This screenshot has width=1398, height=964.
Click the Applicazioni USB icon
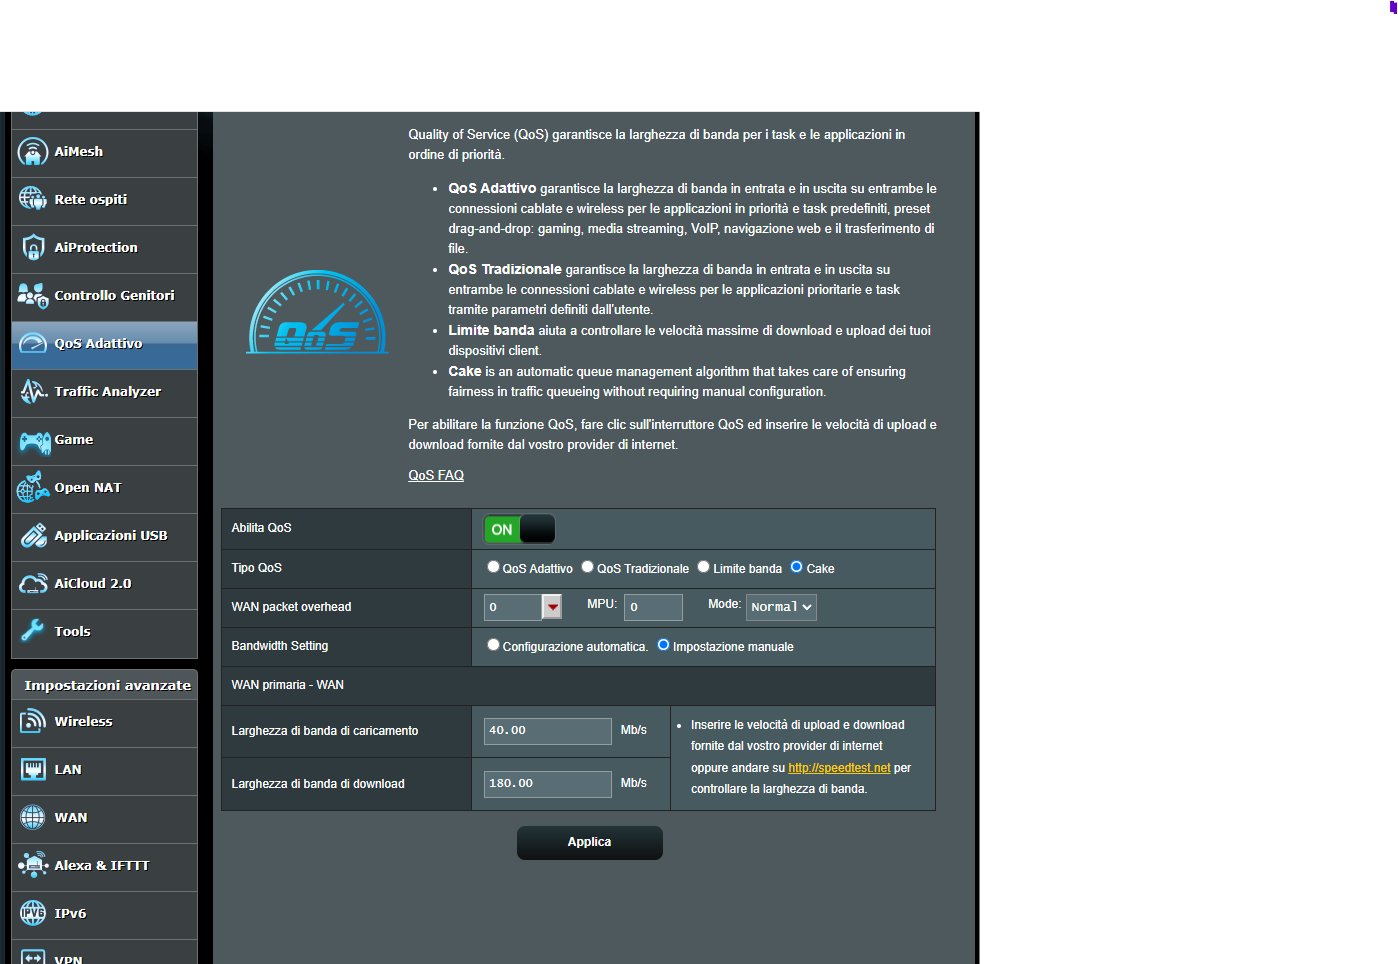tap(33, 536)
